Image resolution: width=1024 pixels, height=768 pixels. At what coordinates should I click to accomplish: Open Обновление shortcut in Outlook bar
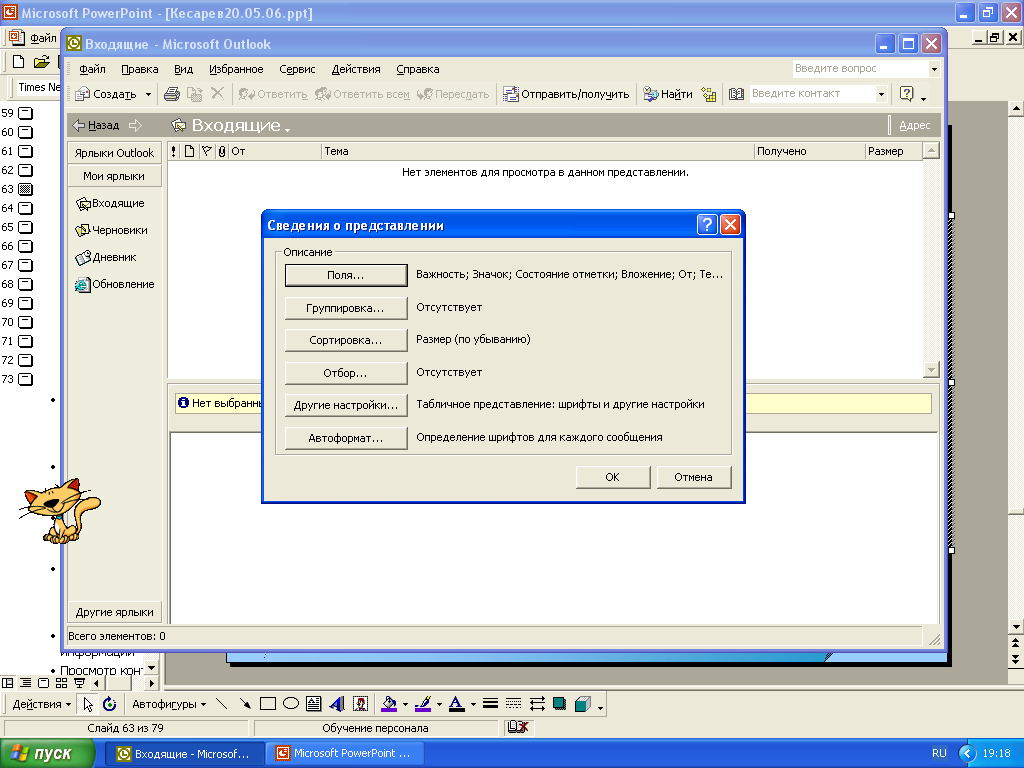(x=114, y=285)
